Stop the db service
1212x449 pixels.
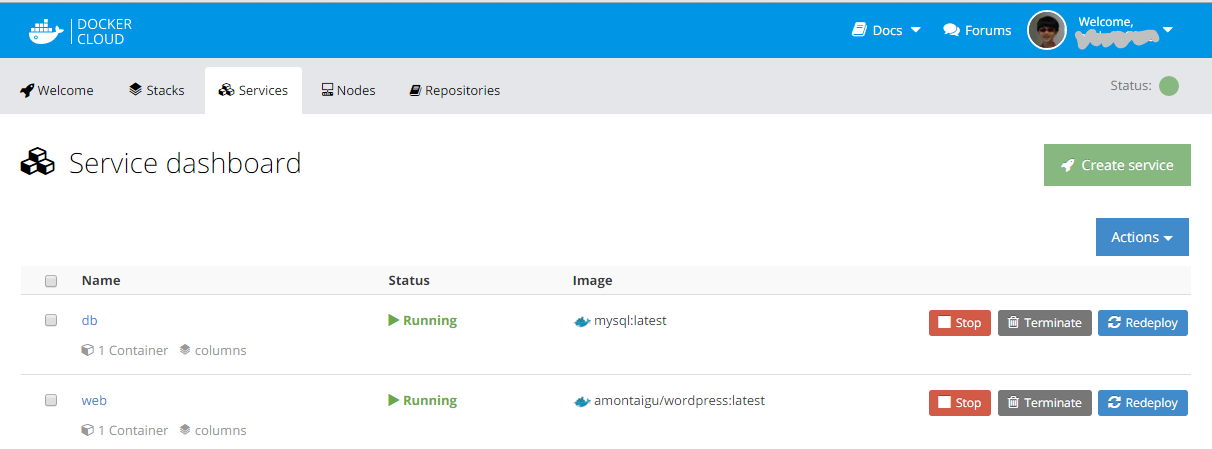[x=959, y=323]
